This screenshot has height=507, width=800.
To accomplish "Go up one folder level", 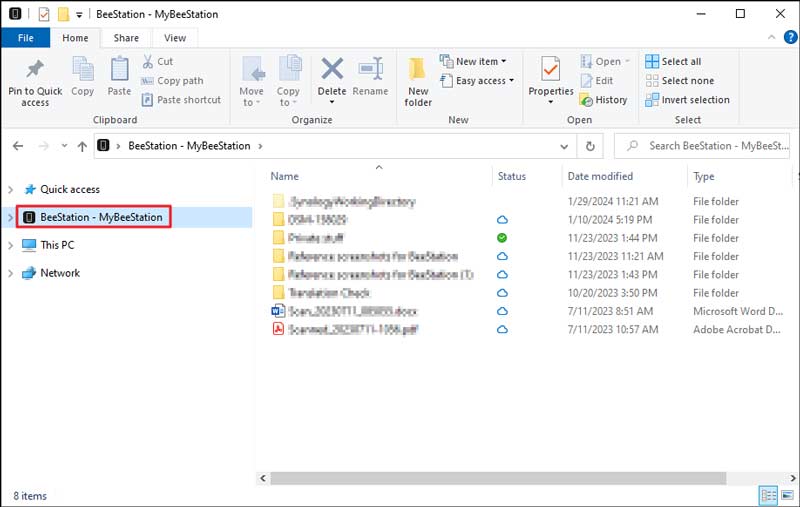I will pos(82,146).
